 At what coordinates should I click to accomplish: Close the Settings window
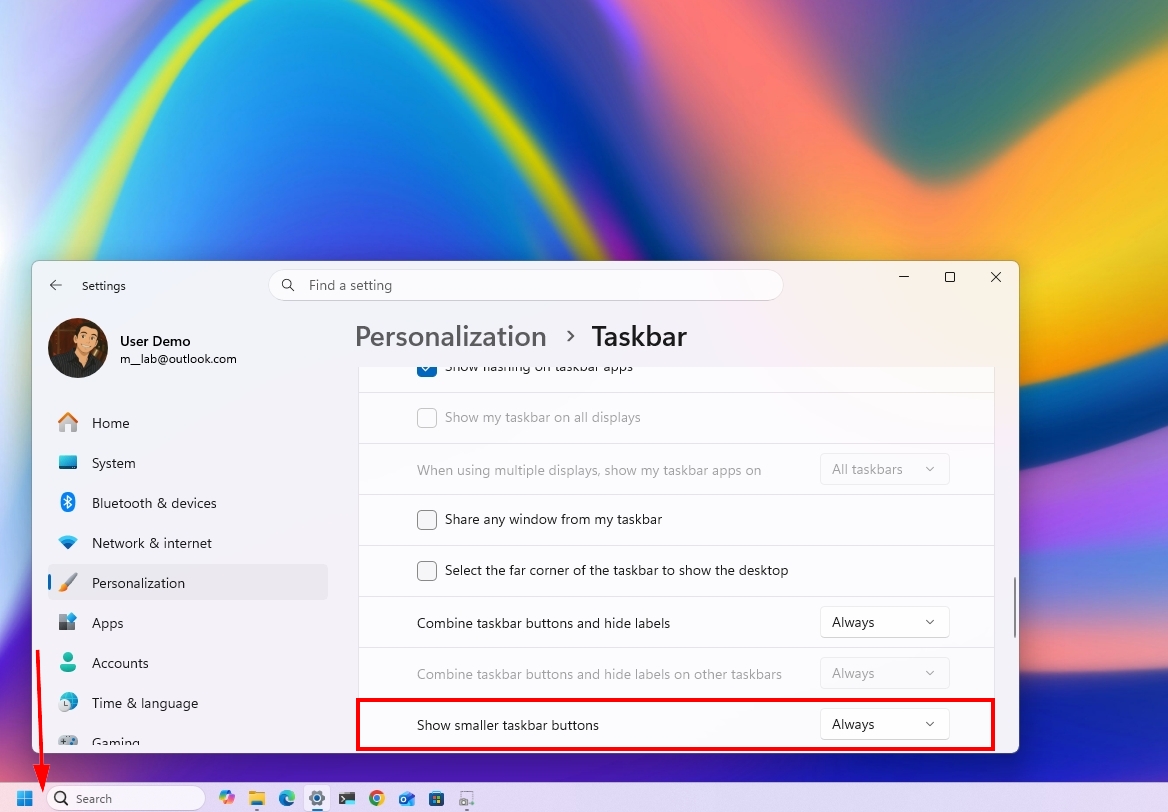(x=996, y=277)
